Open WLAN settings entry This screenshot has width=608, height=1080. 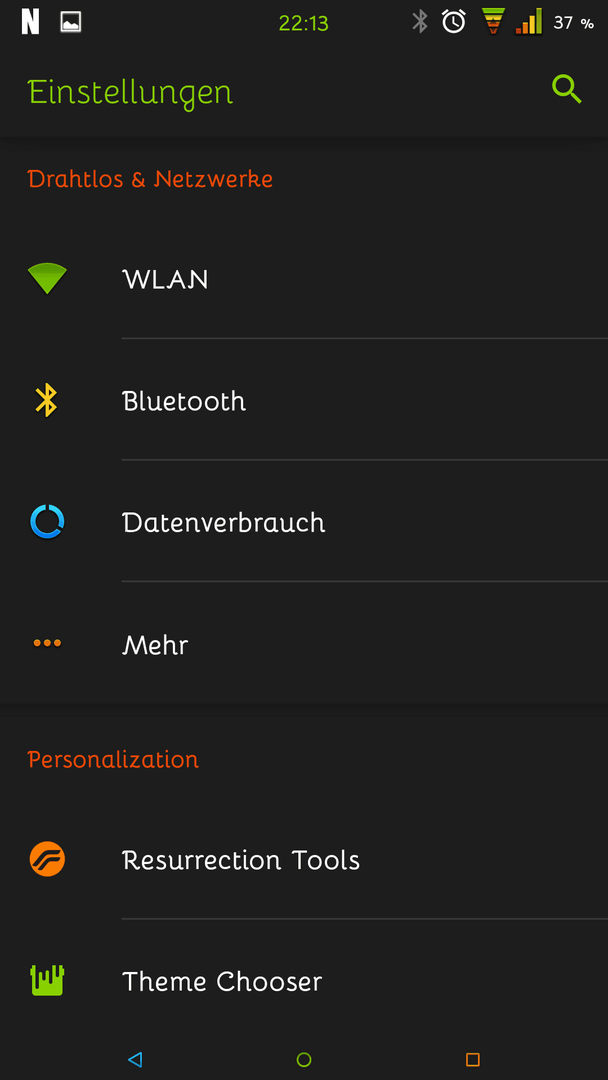pos(304,279)
